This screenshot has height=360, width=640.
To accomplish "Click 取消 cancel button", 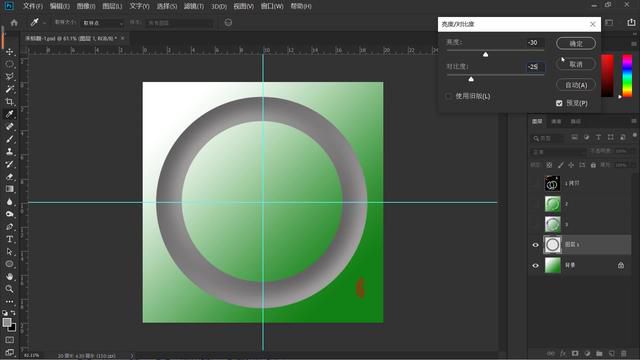I will (x=576, y=64).
